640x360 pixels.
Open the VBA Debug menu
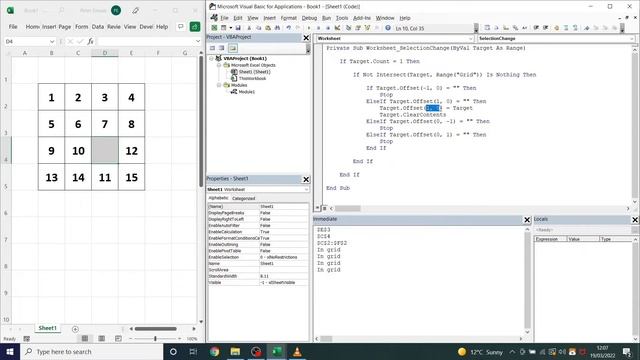coord(309,18)
